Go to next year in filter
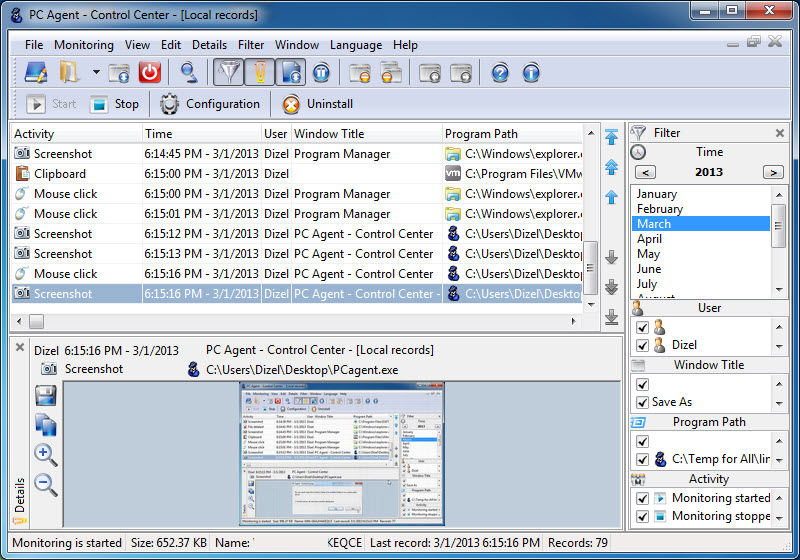The height and width of the screenshot is (560, 800). click(773, 172)
